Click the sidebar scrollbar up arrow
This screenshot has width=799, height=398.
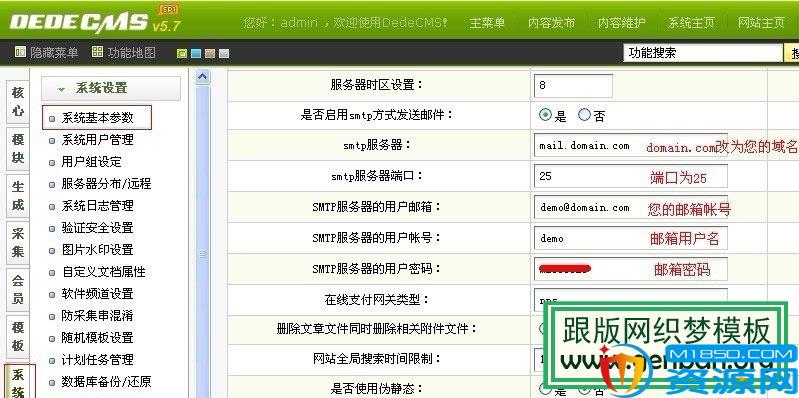click(x=203, y=77)
